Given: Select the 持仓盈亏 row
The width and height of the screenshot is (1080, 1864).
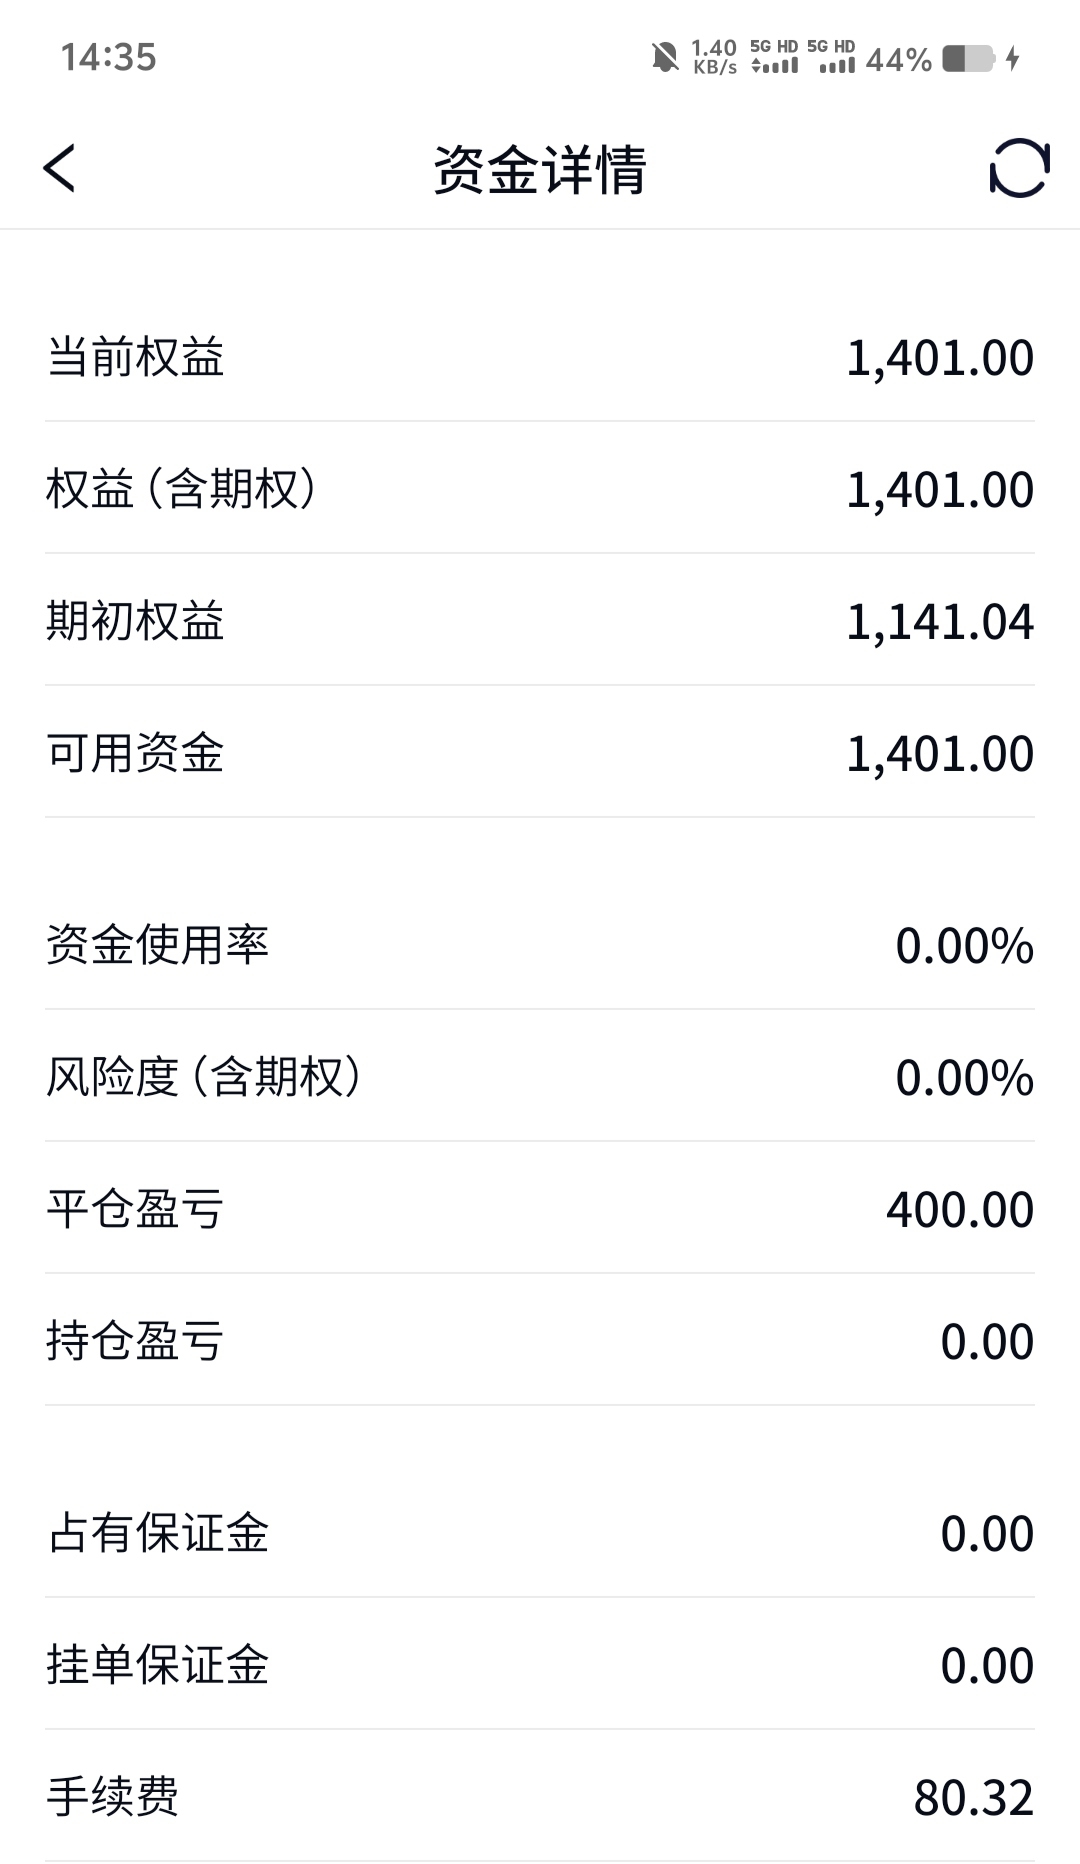Looking at the screenshot, I should 540,1340.
